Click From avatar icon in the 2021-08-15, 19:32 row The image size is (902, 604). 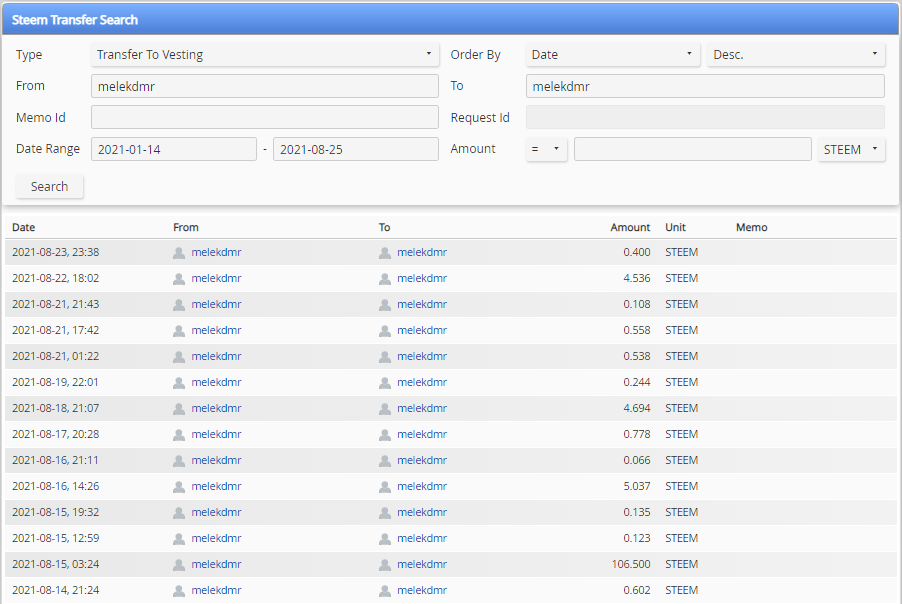pyautogui.click(x=179, y=513)
